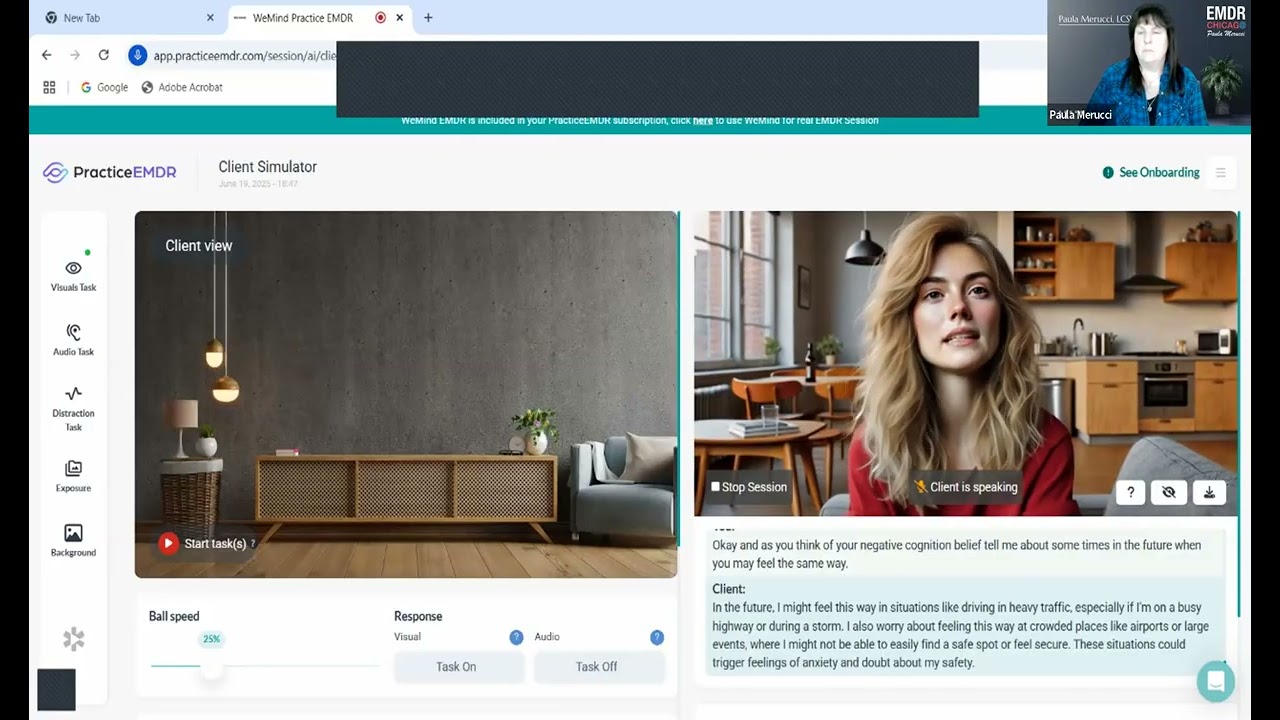Download the session transcript
Screen dimensions: 1280x720
pyautogui.click(x=1209, y=492)
